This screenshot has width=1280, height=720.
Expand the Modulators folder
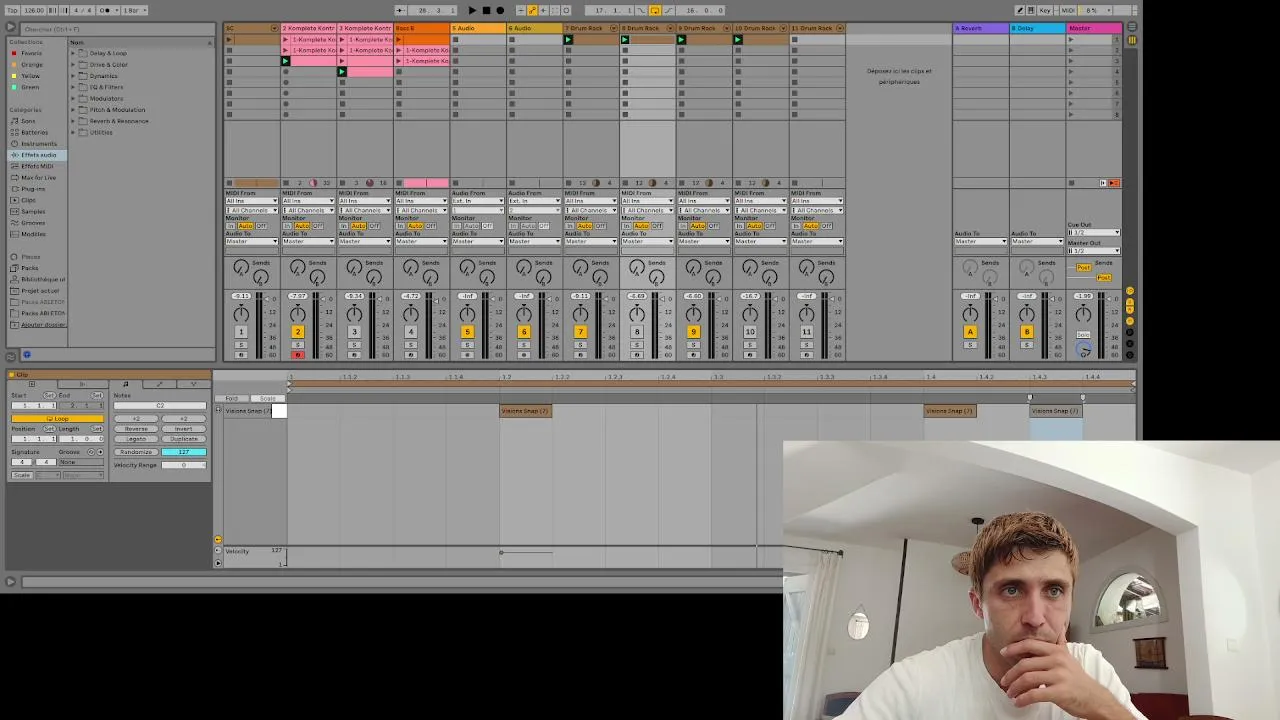[x=73, y=98]
